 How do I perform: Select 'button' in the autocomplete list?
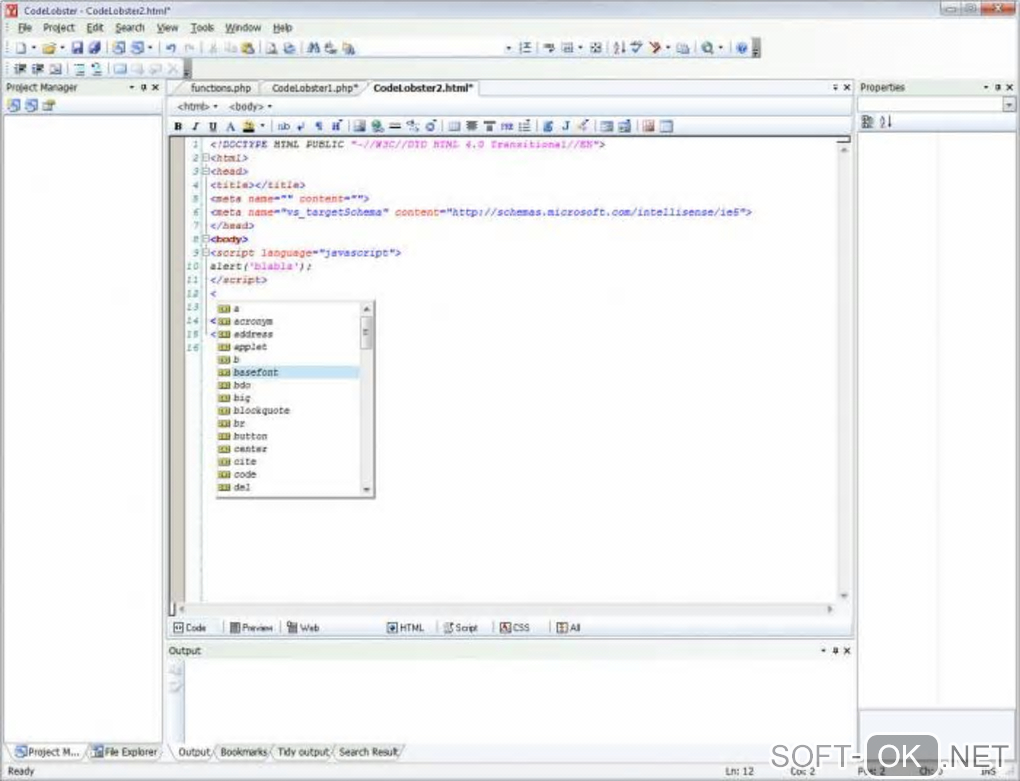(288, 436)
